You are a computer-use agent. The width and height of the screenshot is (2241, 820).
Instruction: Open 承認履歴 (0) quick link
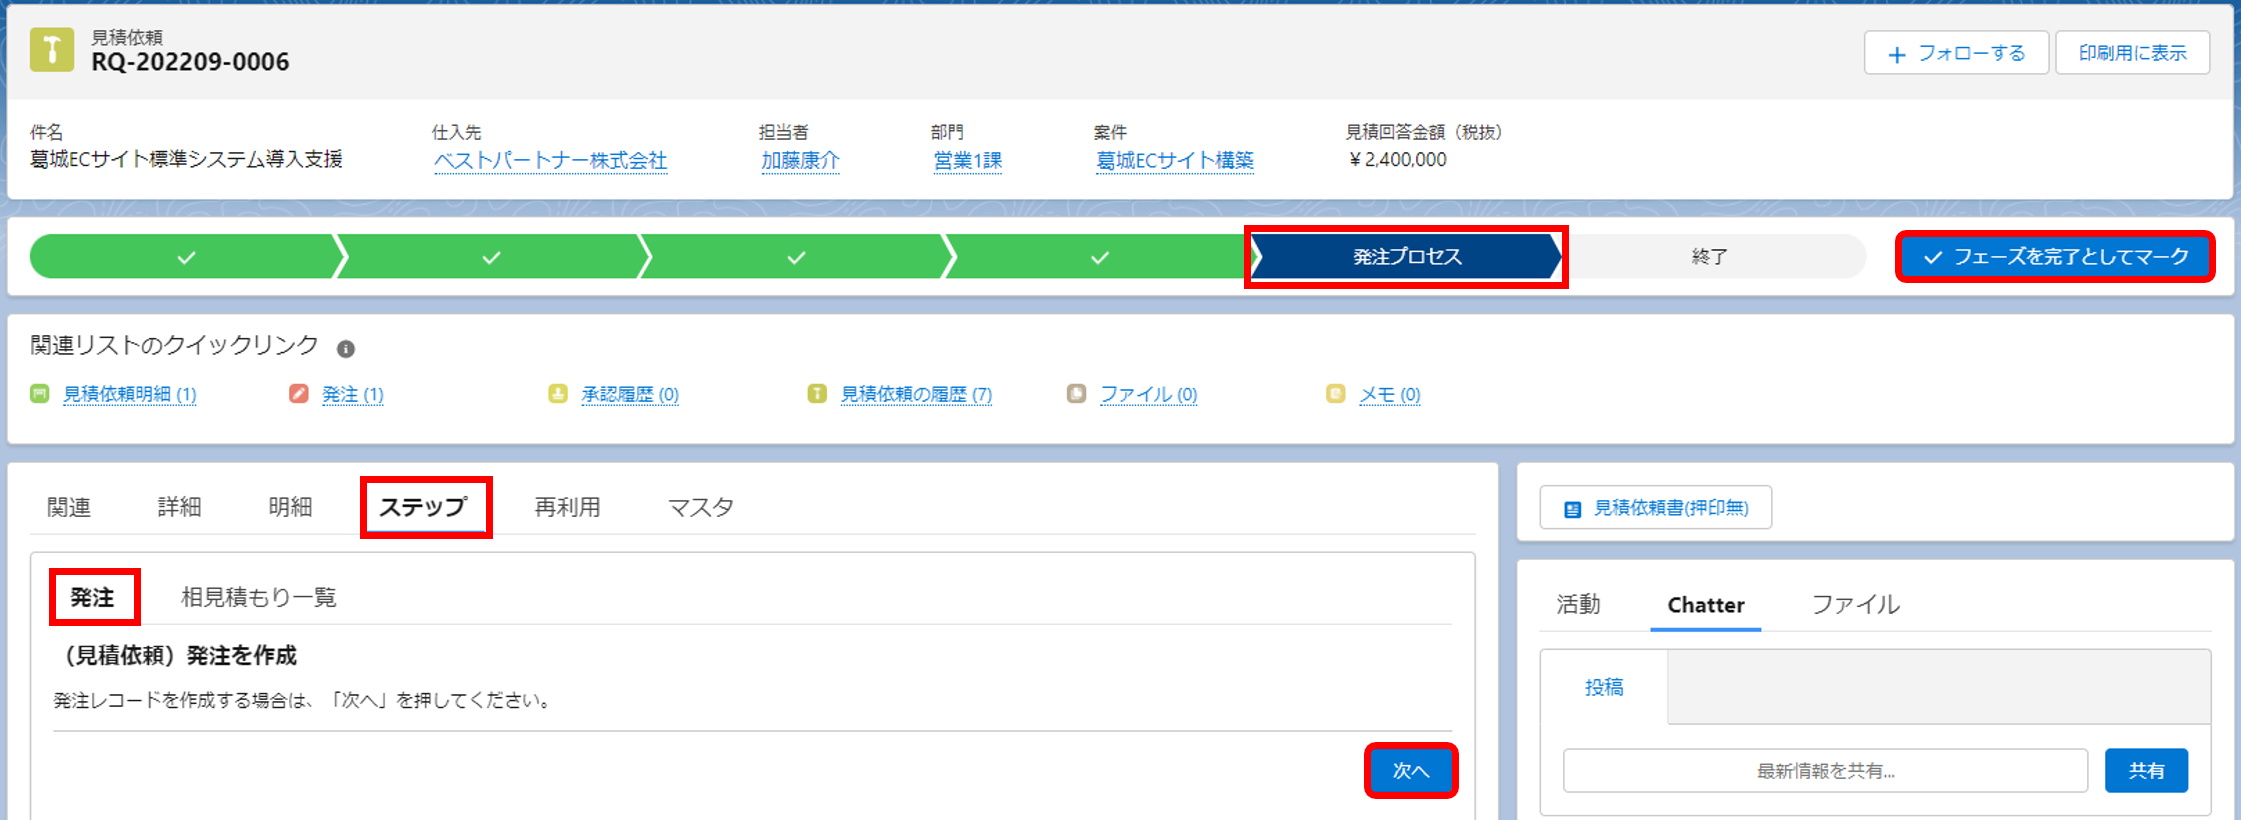point(630,394)
